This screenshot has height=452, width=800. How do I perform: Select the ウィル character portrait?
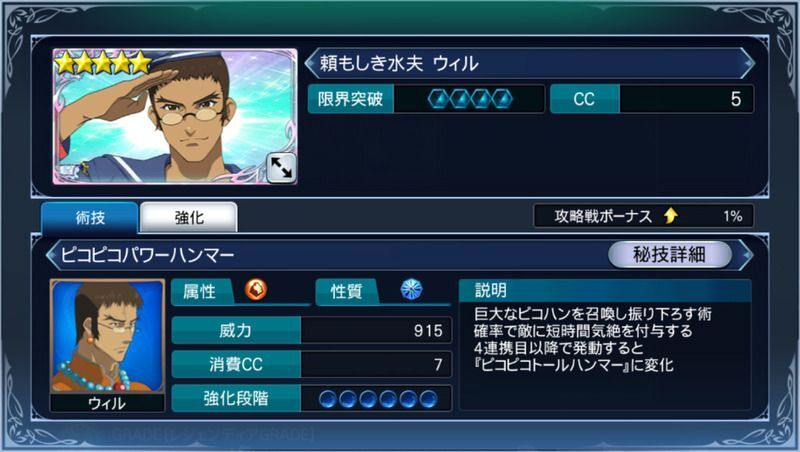[x=107, y=345]
